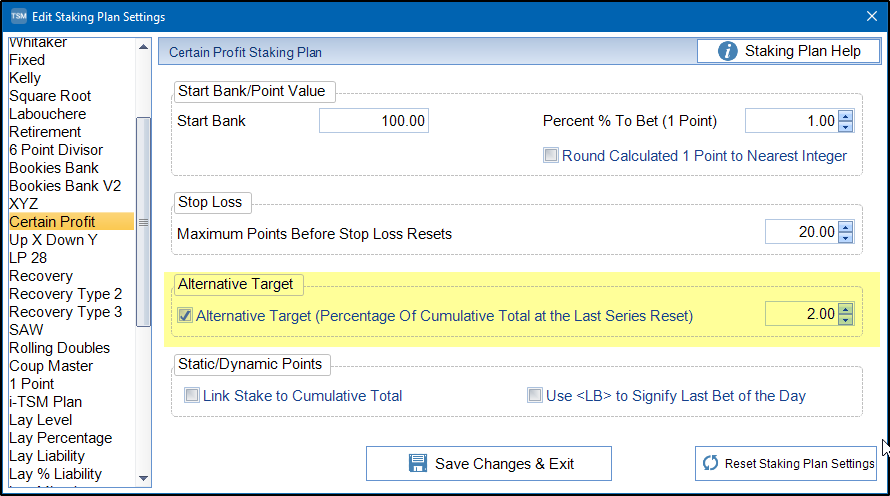Image resolution: width=890 pixels, height=496 pixels.
Task: Select Kelly in the staking plan list
Action: click(25, 78)
